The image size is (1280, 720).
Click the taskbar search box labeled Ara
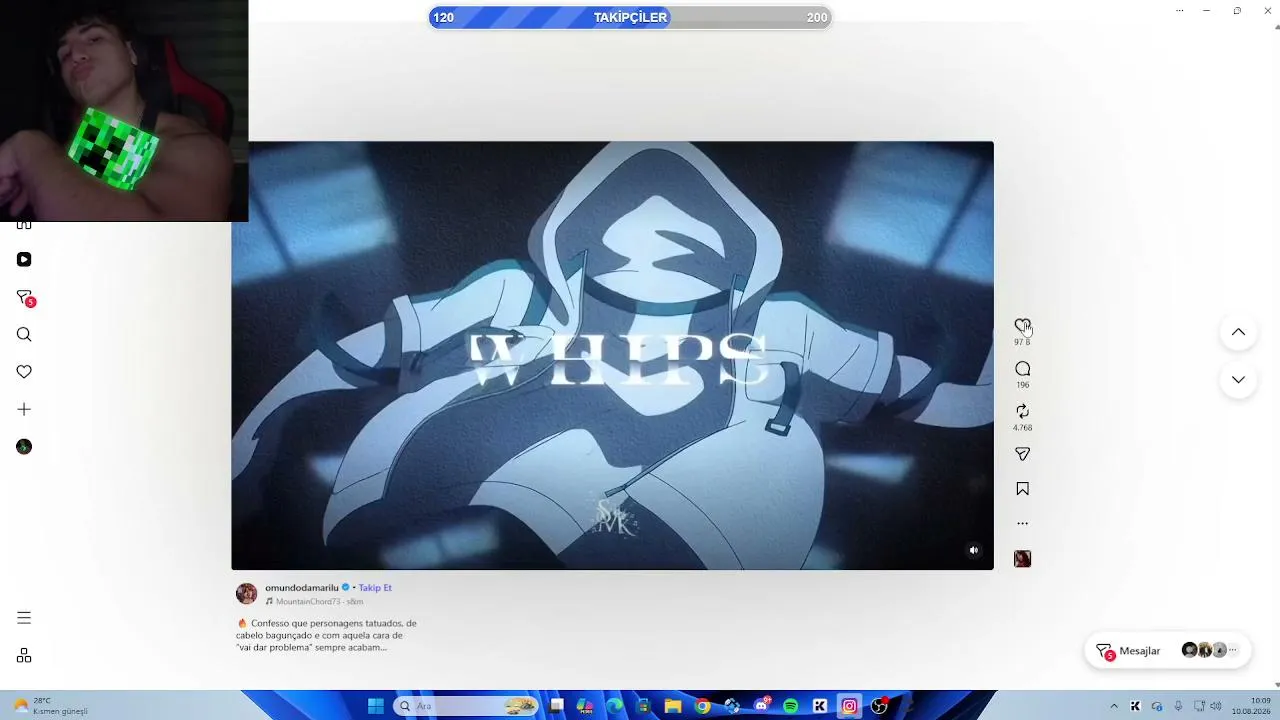point(467,706)
